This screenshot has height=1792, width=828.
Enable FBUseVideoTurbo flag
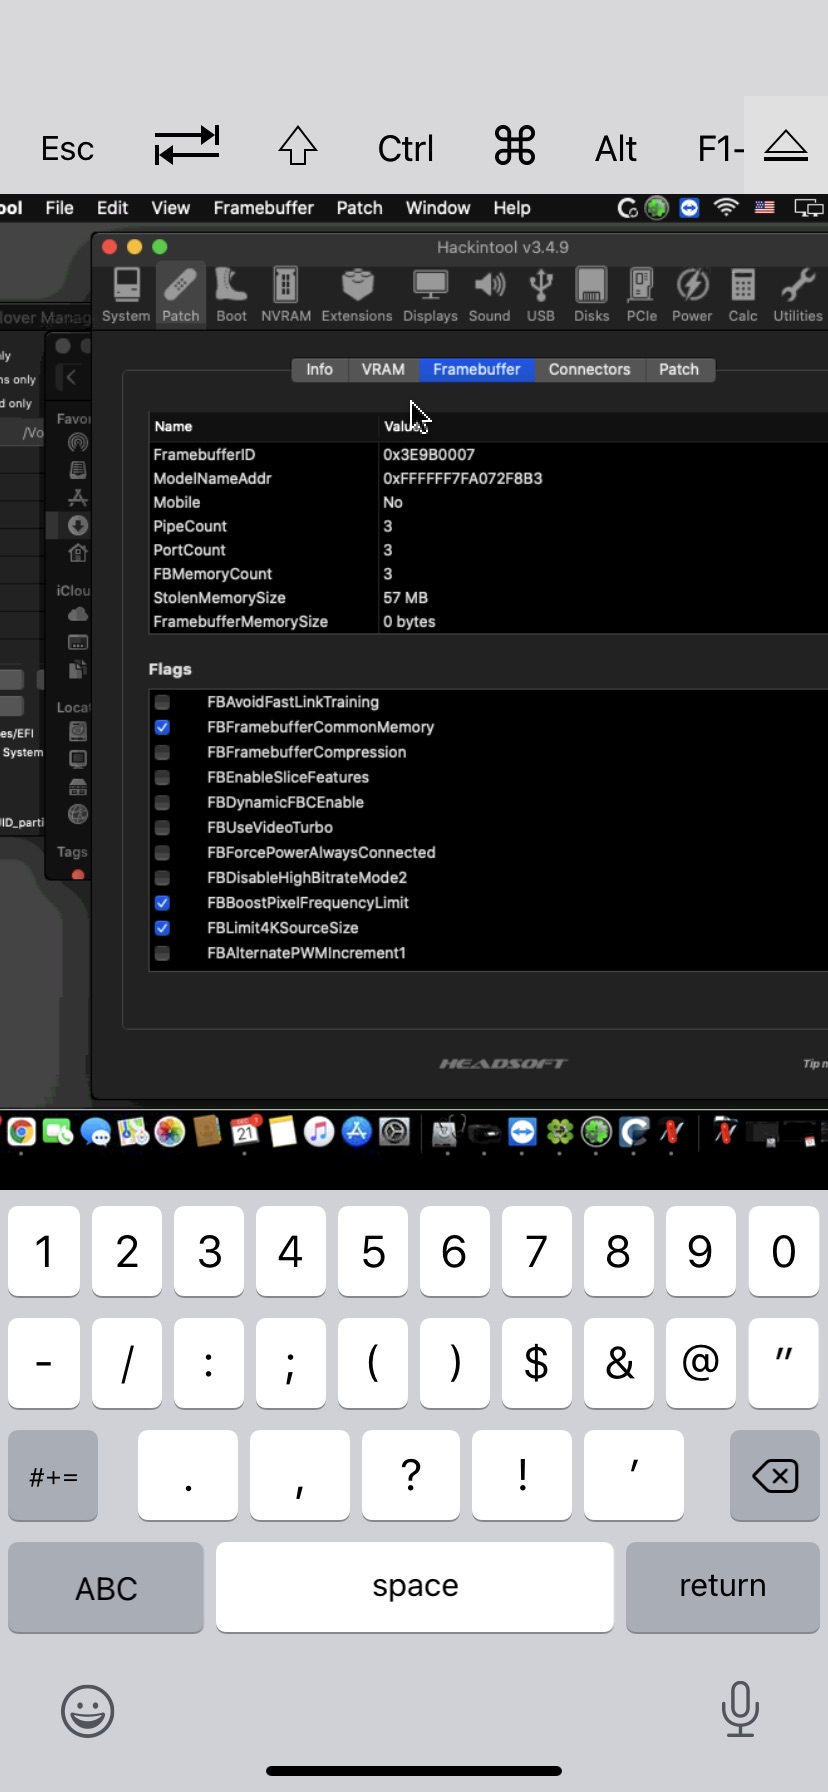pyautogui.click(x=162, y=827)
